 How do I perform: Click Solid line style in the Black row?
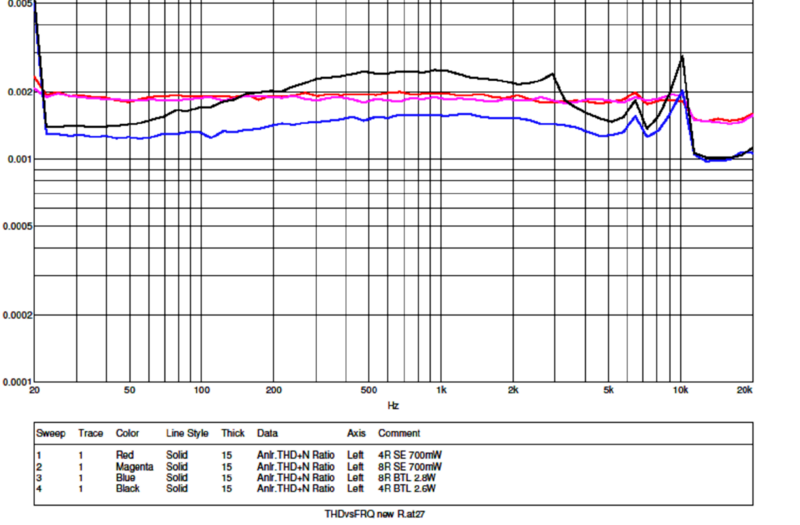click(x=177, y=489)
